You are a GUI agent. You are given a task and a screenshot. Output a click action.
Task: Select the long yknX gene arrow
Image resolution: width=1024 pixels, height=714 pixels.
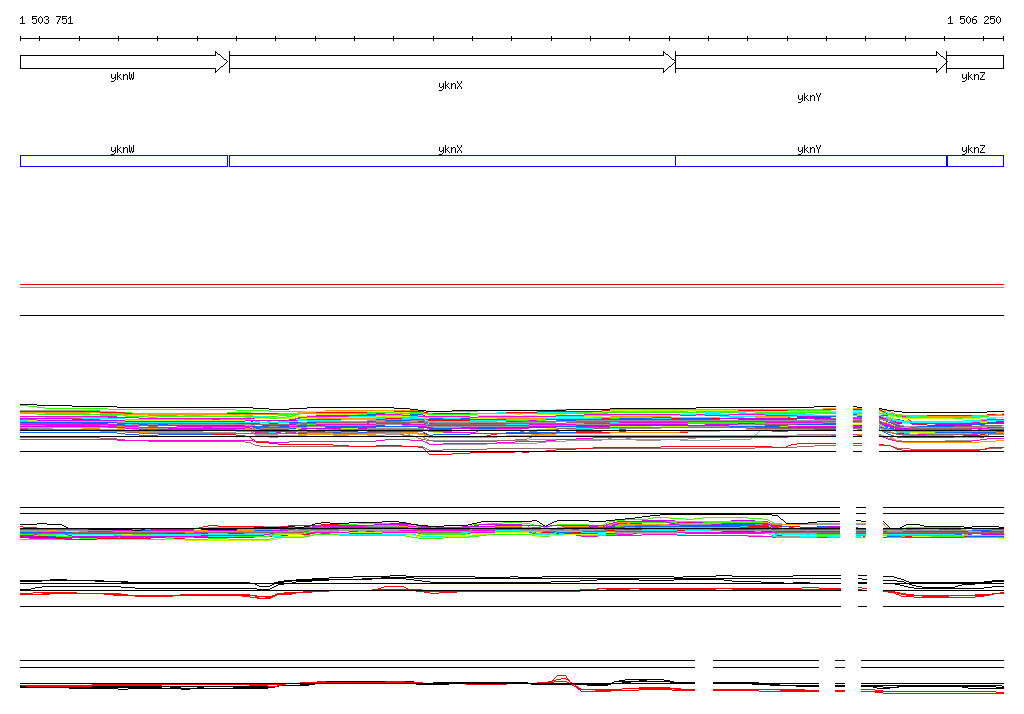tap(451, 62)
